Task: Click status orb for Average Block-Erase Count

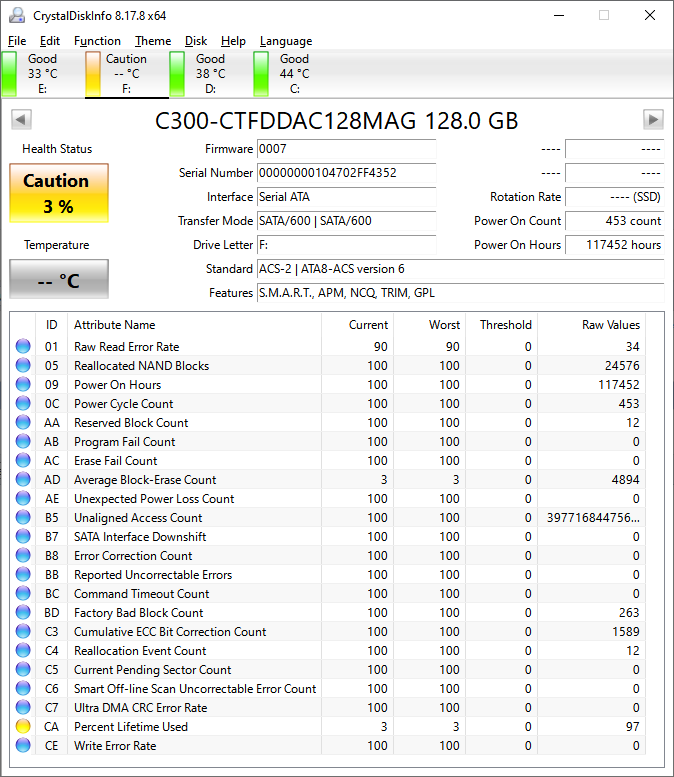Action: (x=23, y=479)
